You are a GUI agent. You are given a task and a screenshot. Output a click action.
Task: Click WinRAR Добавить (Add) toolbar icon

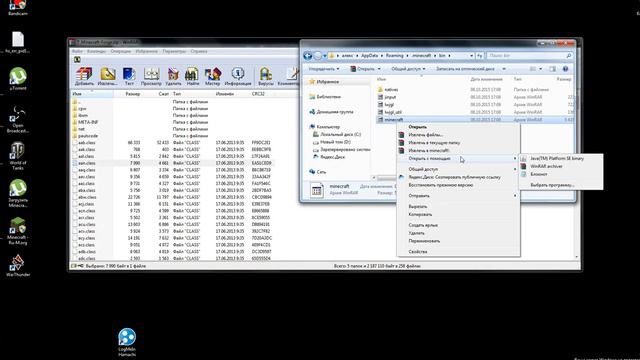(x=84, y=76)
